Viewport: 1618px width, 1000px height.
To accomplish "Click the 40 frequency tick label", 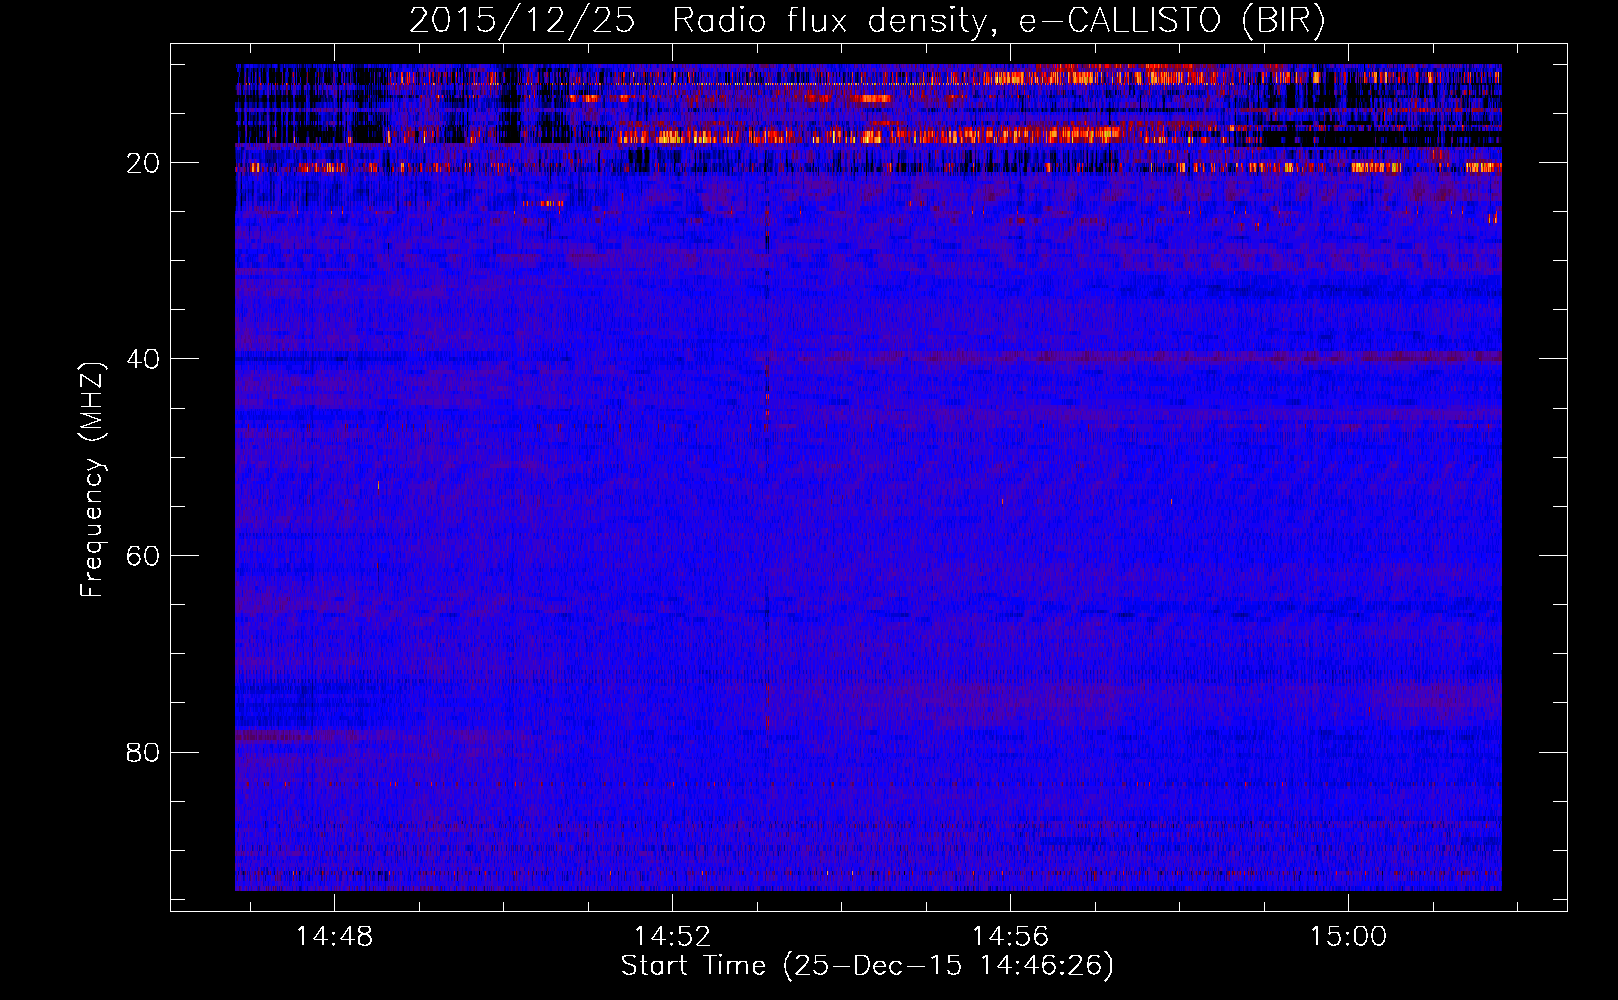I will coord(144,359).
